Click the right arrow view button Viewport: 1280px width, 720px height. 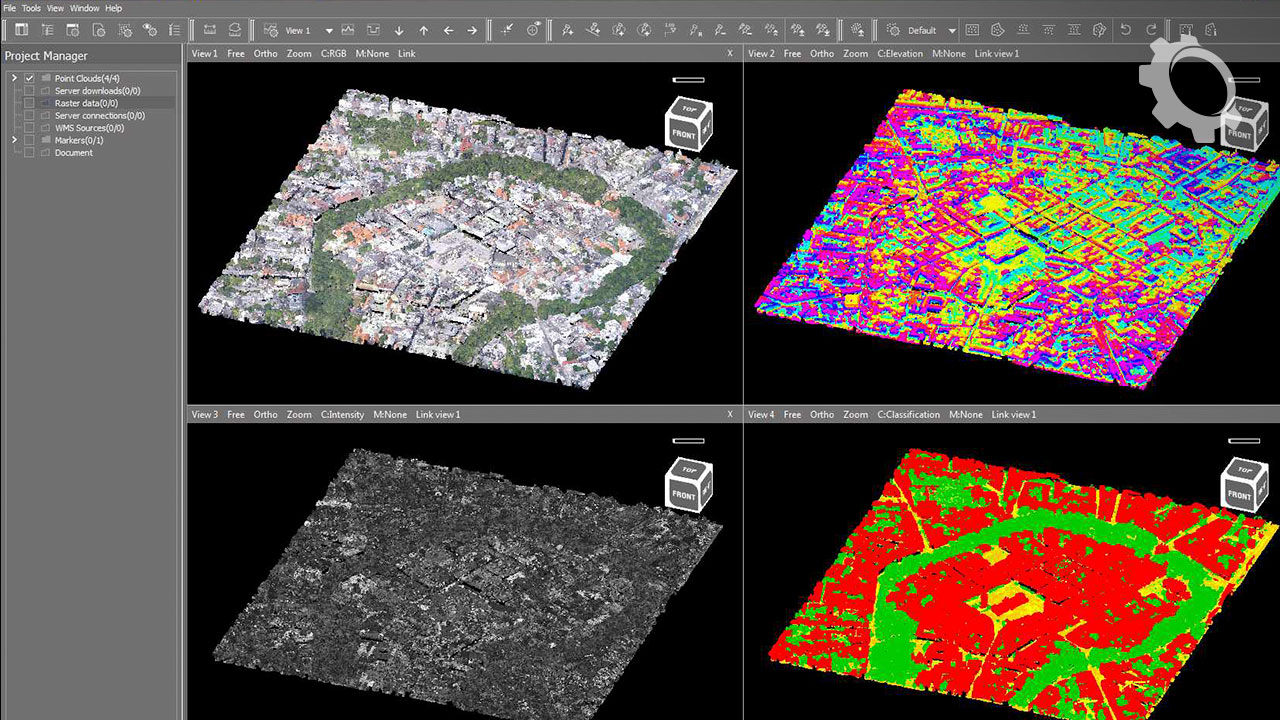472,30
